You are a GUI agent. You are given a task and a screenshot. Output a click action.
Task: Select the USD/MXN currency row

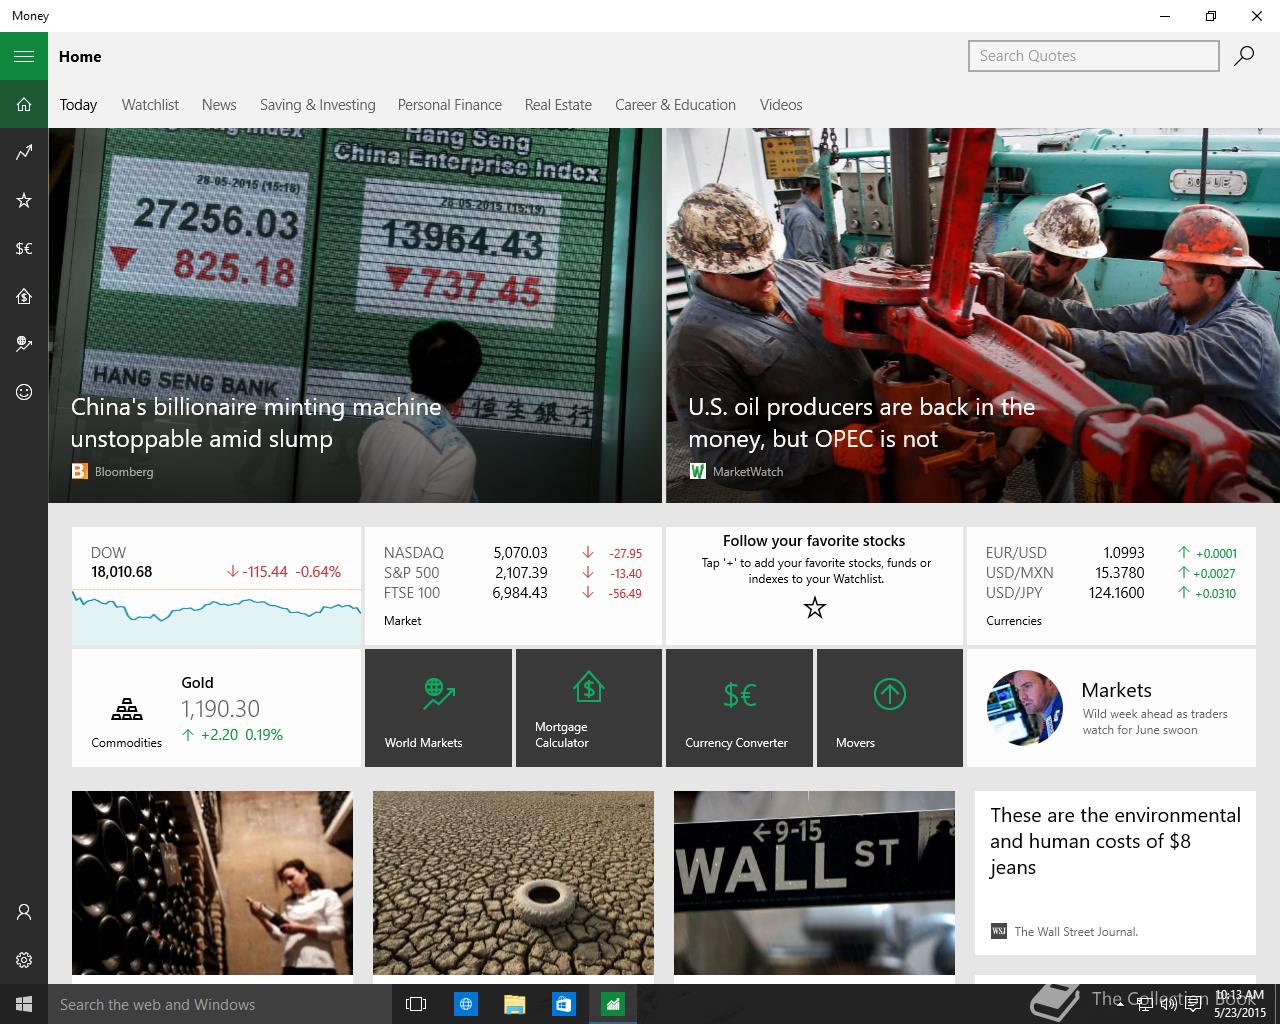(1111, 573)
